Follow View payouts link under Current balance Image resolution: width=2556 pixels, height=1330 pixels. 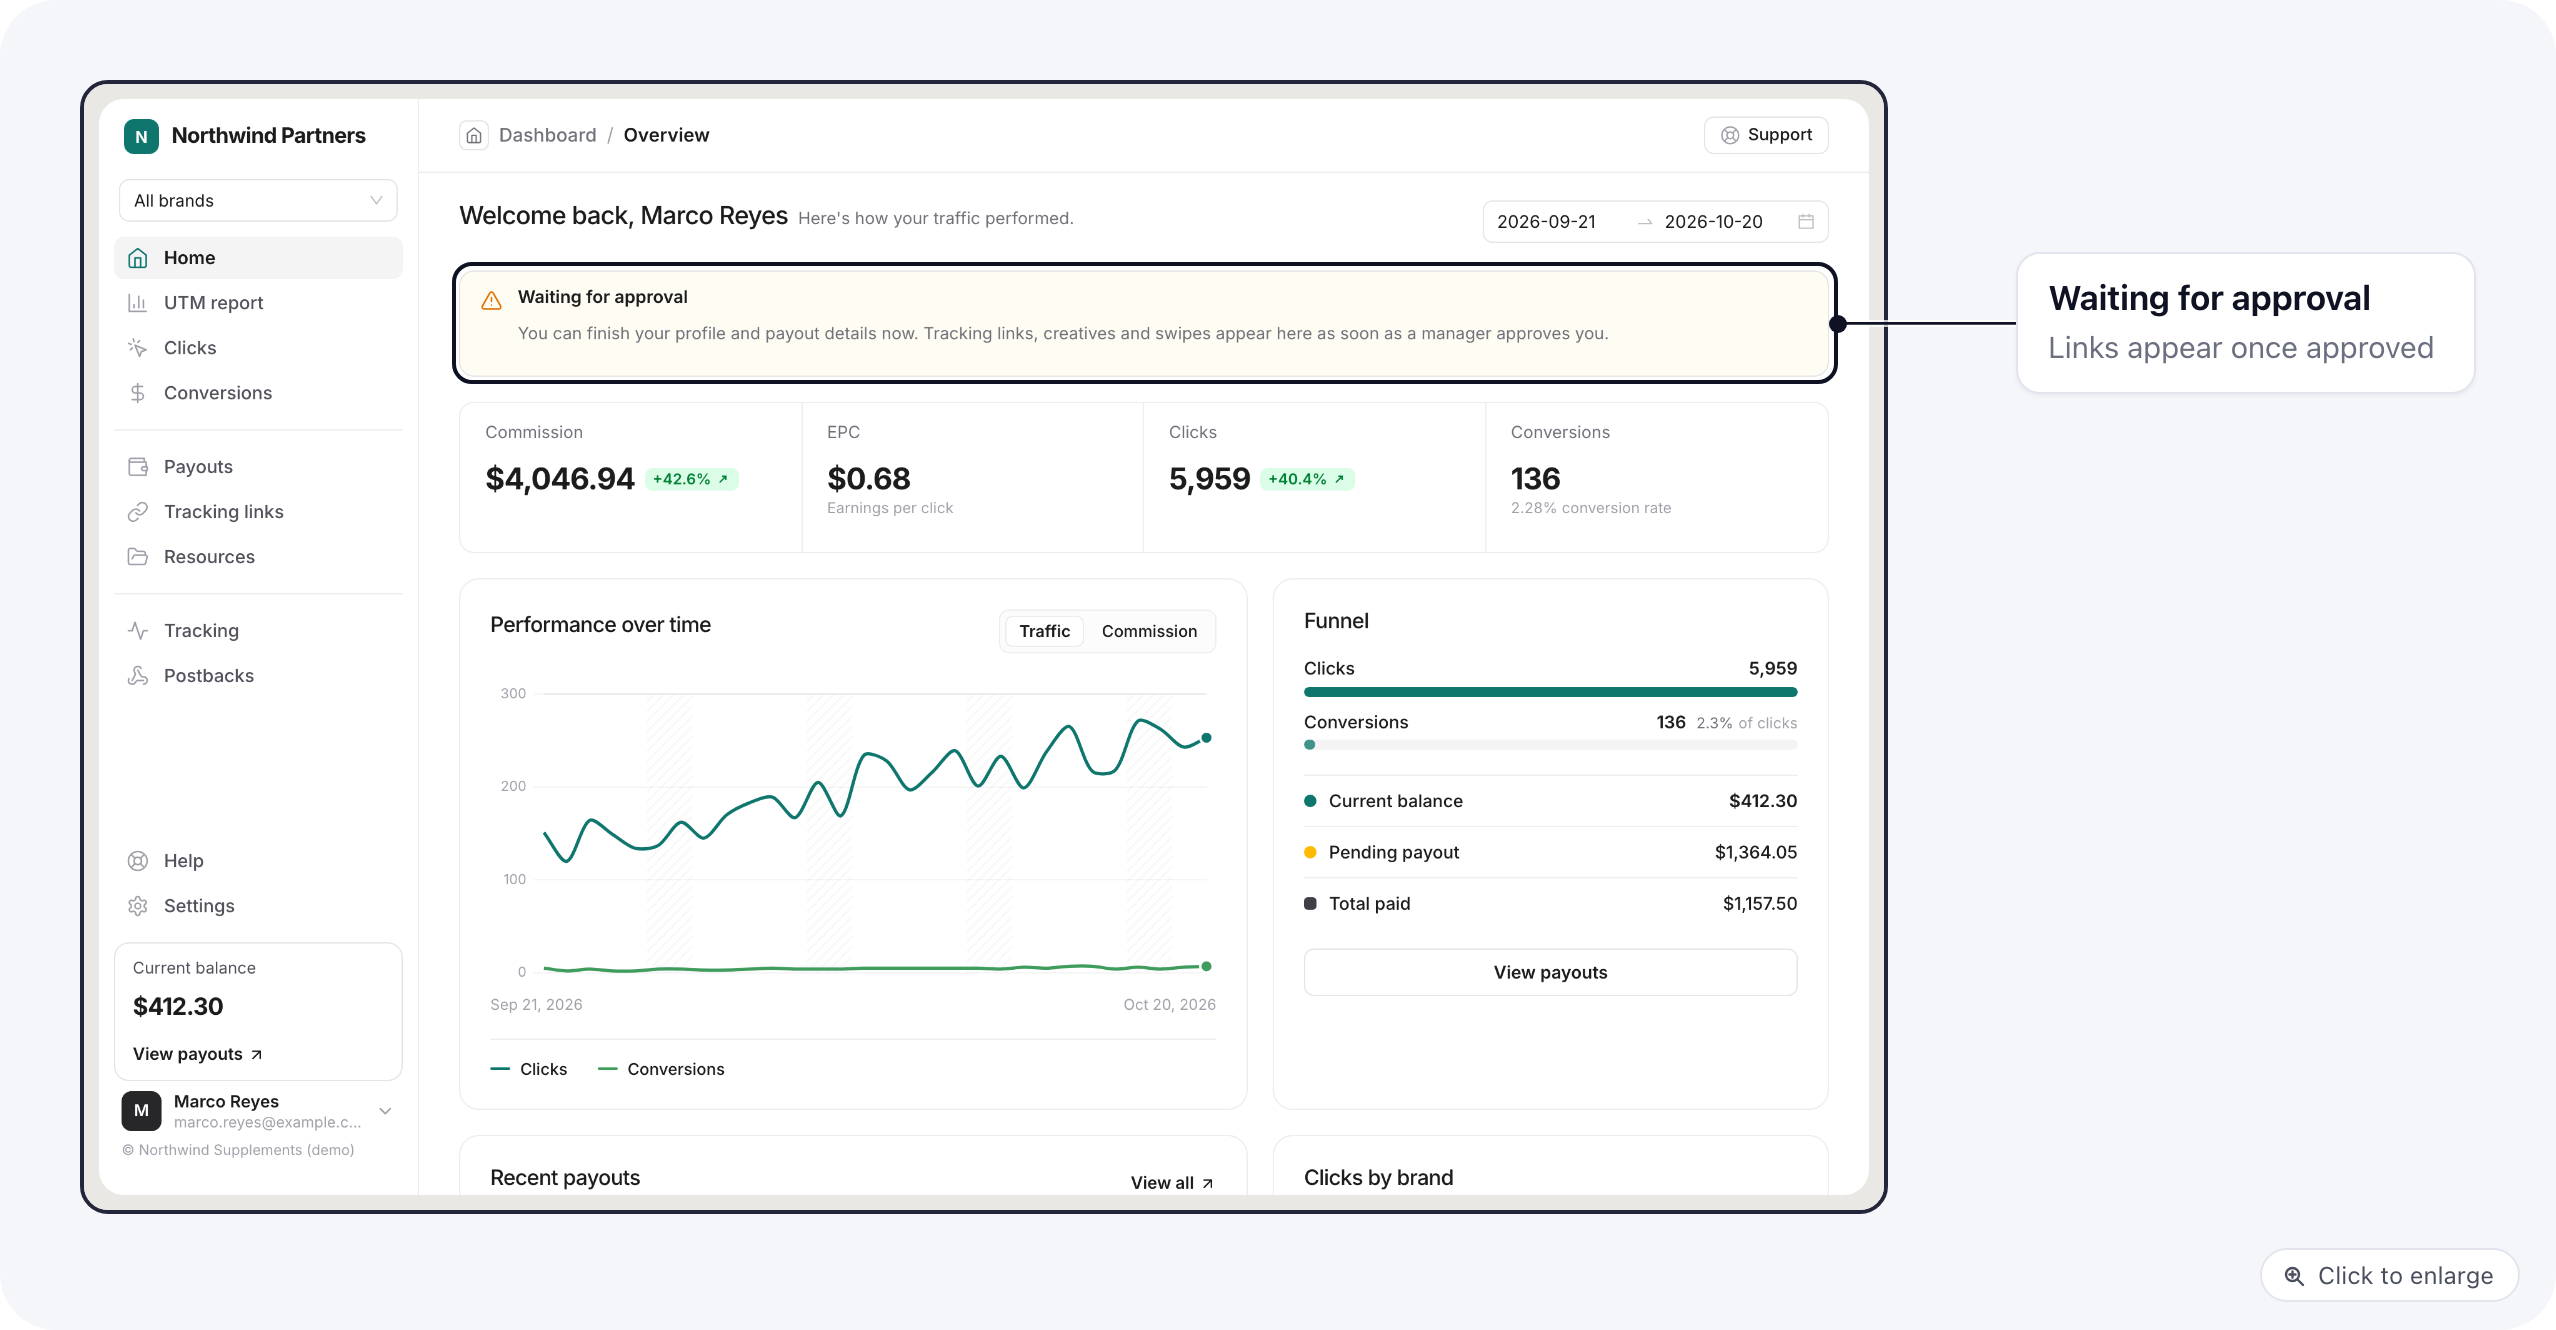197,1054
